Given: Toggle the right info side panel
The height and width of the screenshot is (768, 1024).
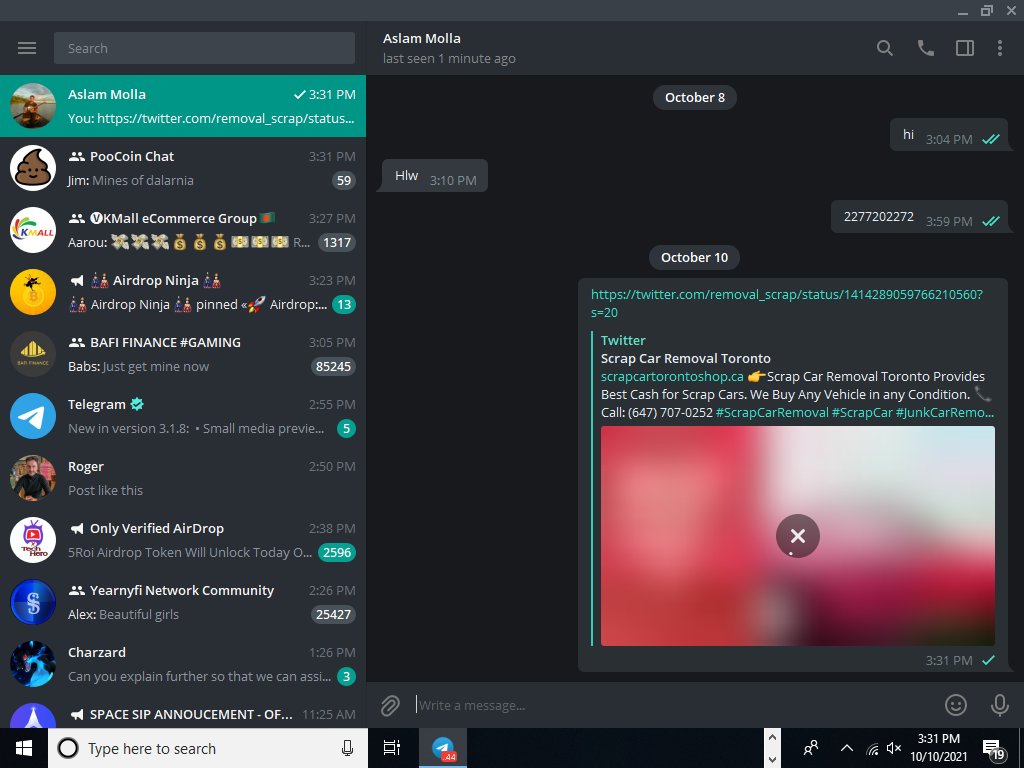Looking at the screenshot, I should pyautogui.click(x=965, y=48).
